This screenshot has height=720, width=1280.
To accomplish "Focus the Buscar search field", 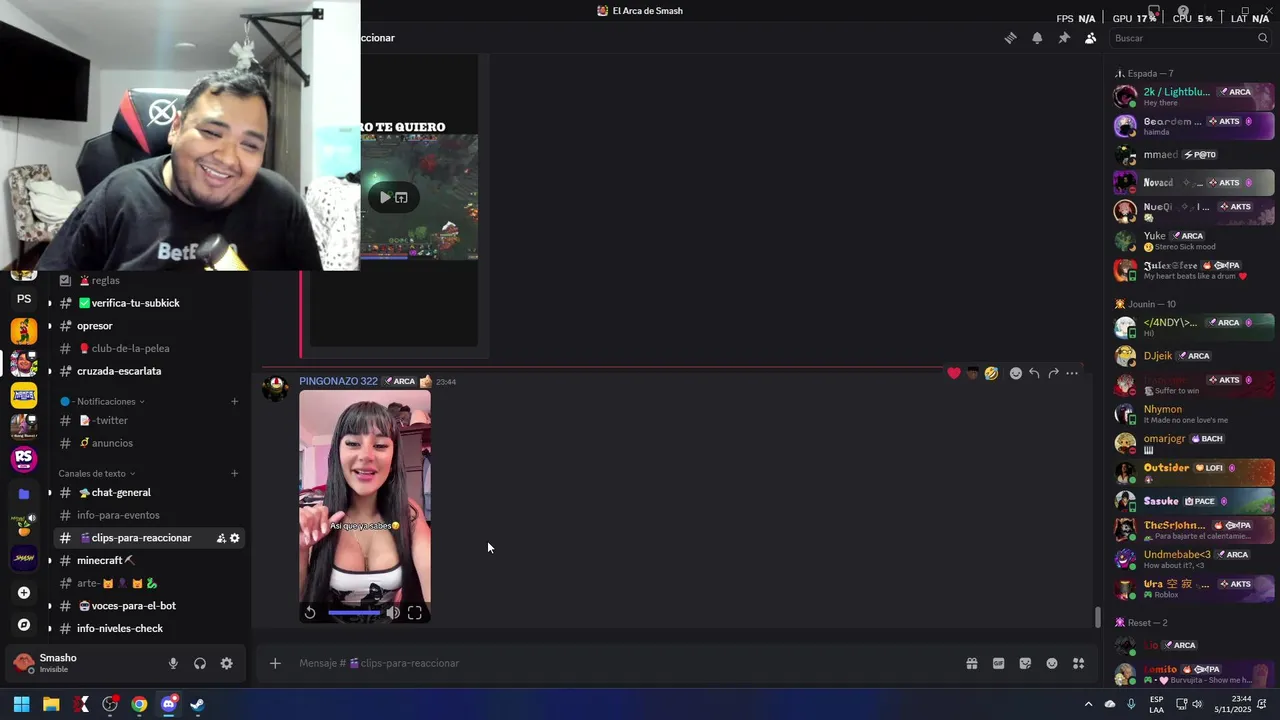I will pyautogui.click(x=1190, y=38).
